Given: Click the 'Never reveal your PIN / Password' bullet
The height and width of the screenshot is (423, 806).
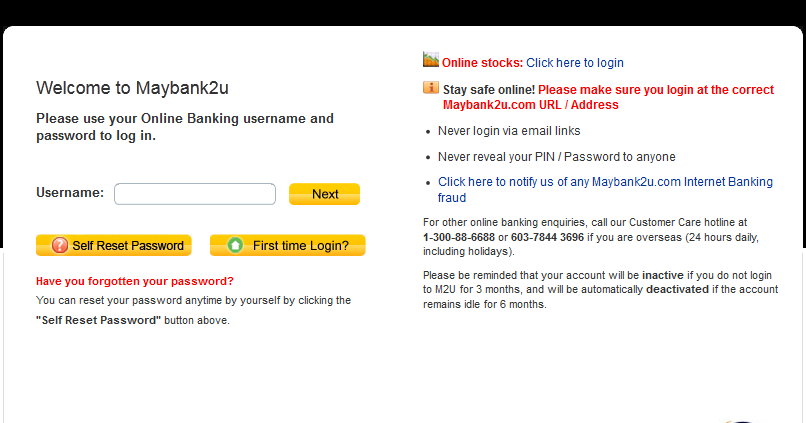Looking at the screenshot, I should pos(556,157).
